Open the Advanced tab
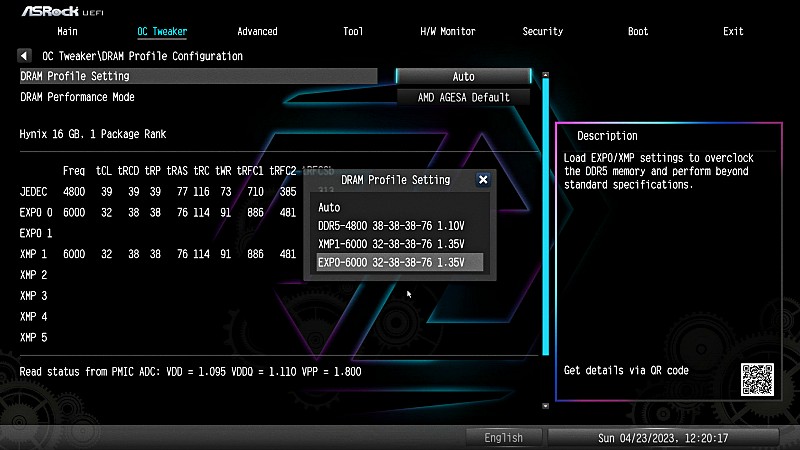Image resolution: width=800 pixels, height=450 pixels. tap(257, 32)
